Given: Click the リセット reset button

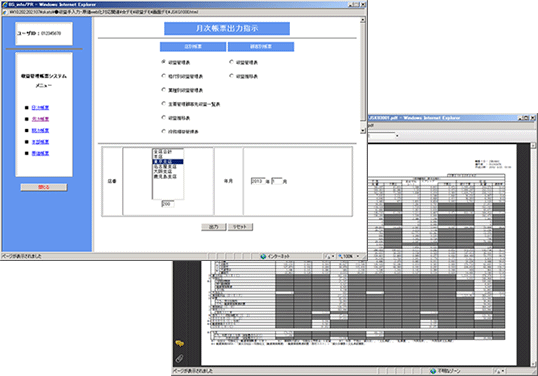Looking at the screenshot, I should (240, 227).
